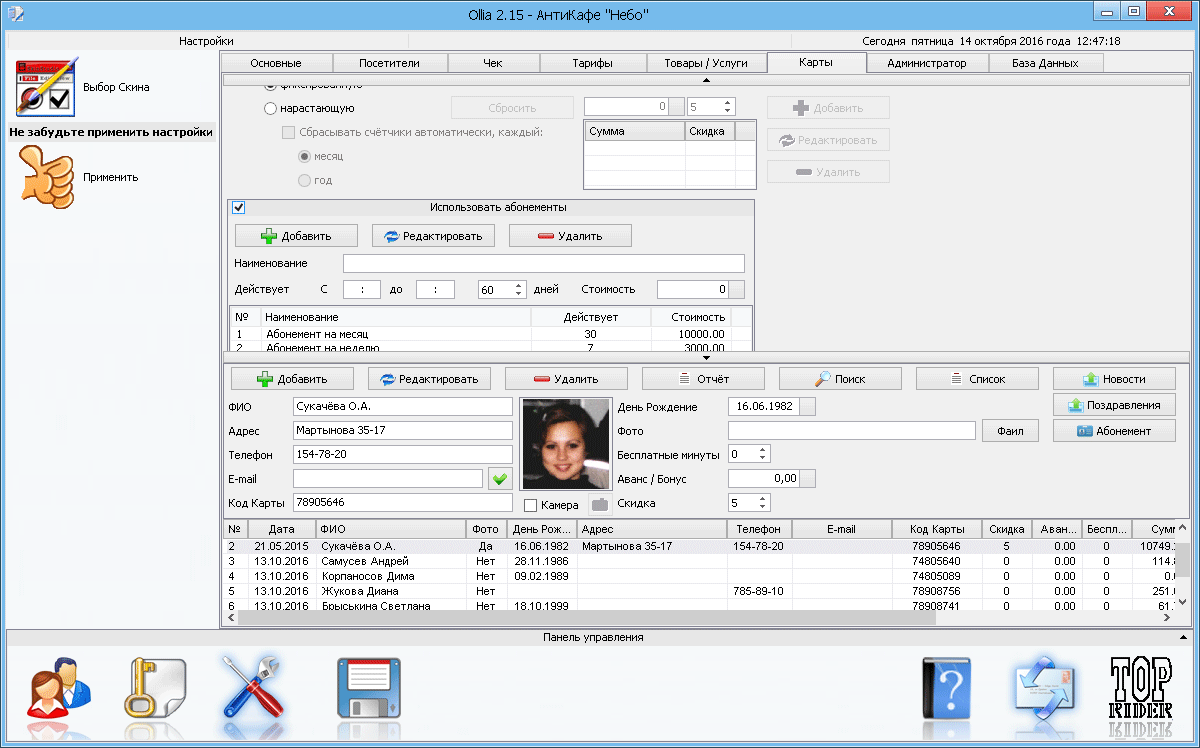
Task: Click the visitor photo thumbnail
Action: click(566, 443)
